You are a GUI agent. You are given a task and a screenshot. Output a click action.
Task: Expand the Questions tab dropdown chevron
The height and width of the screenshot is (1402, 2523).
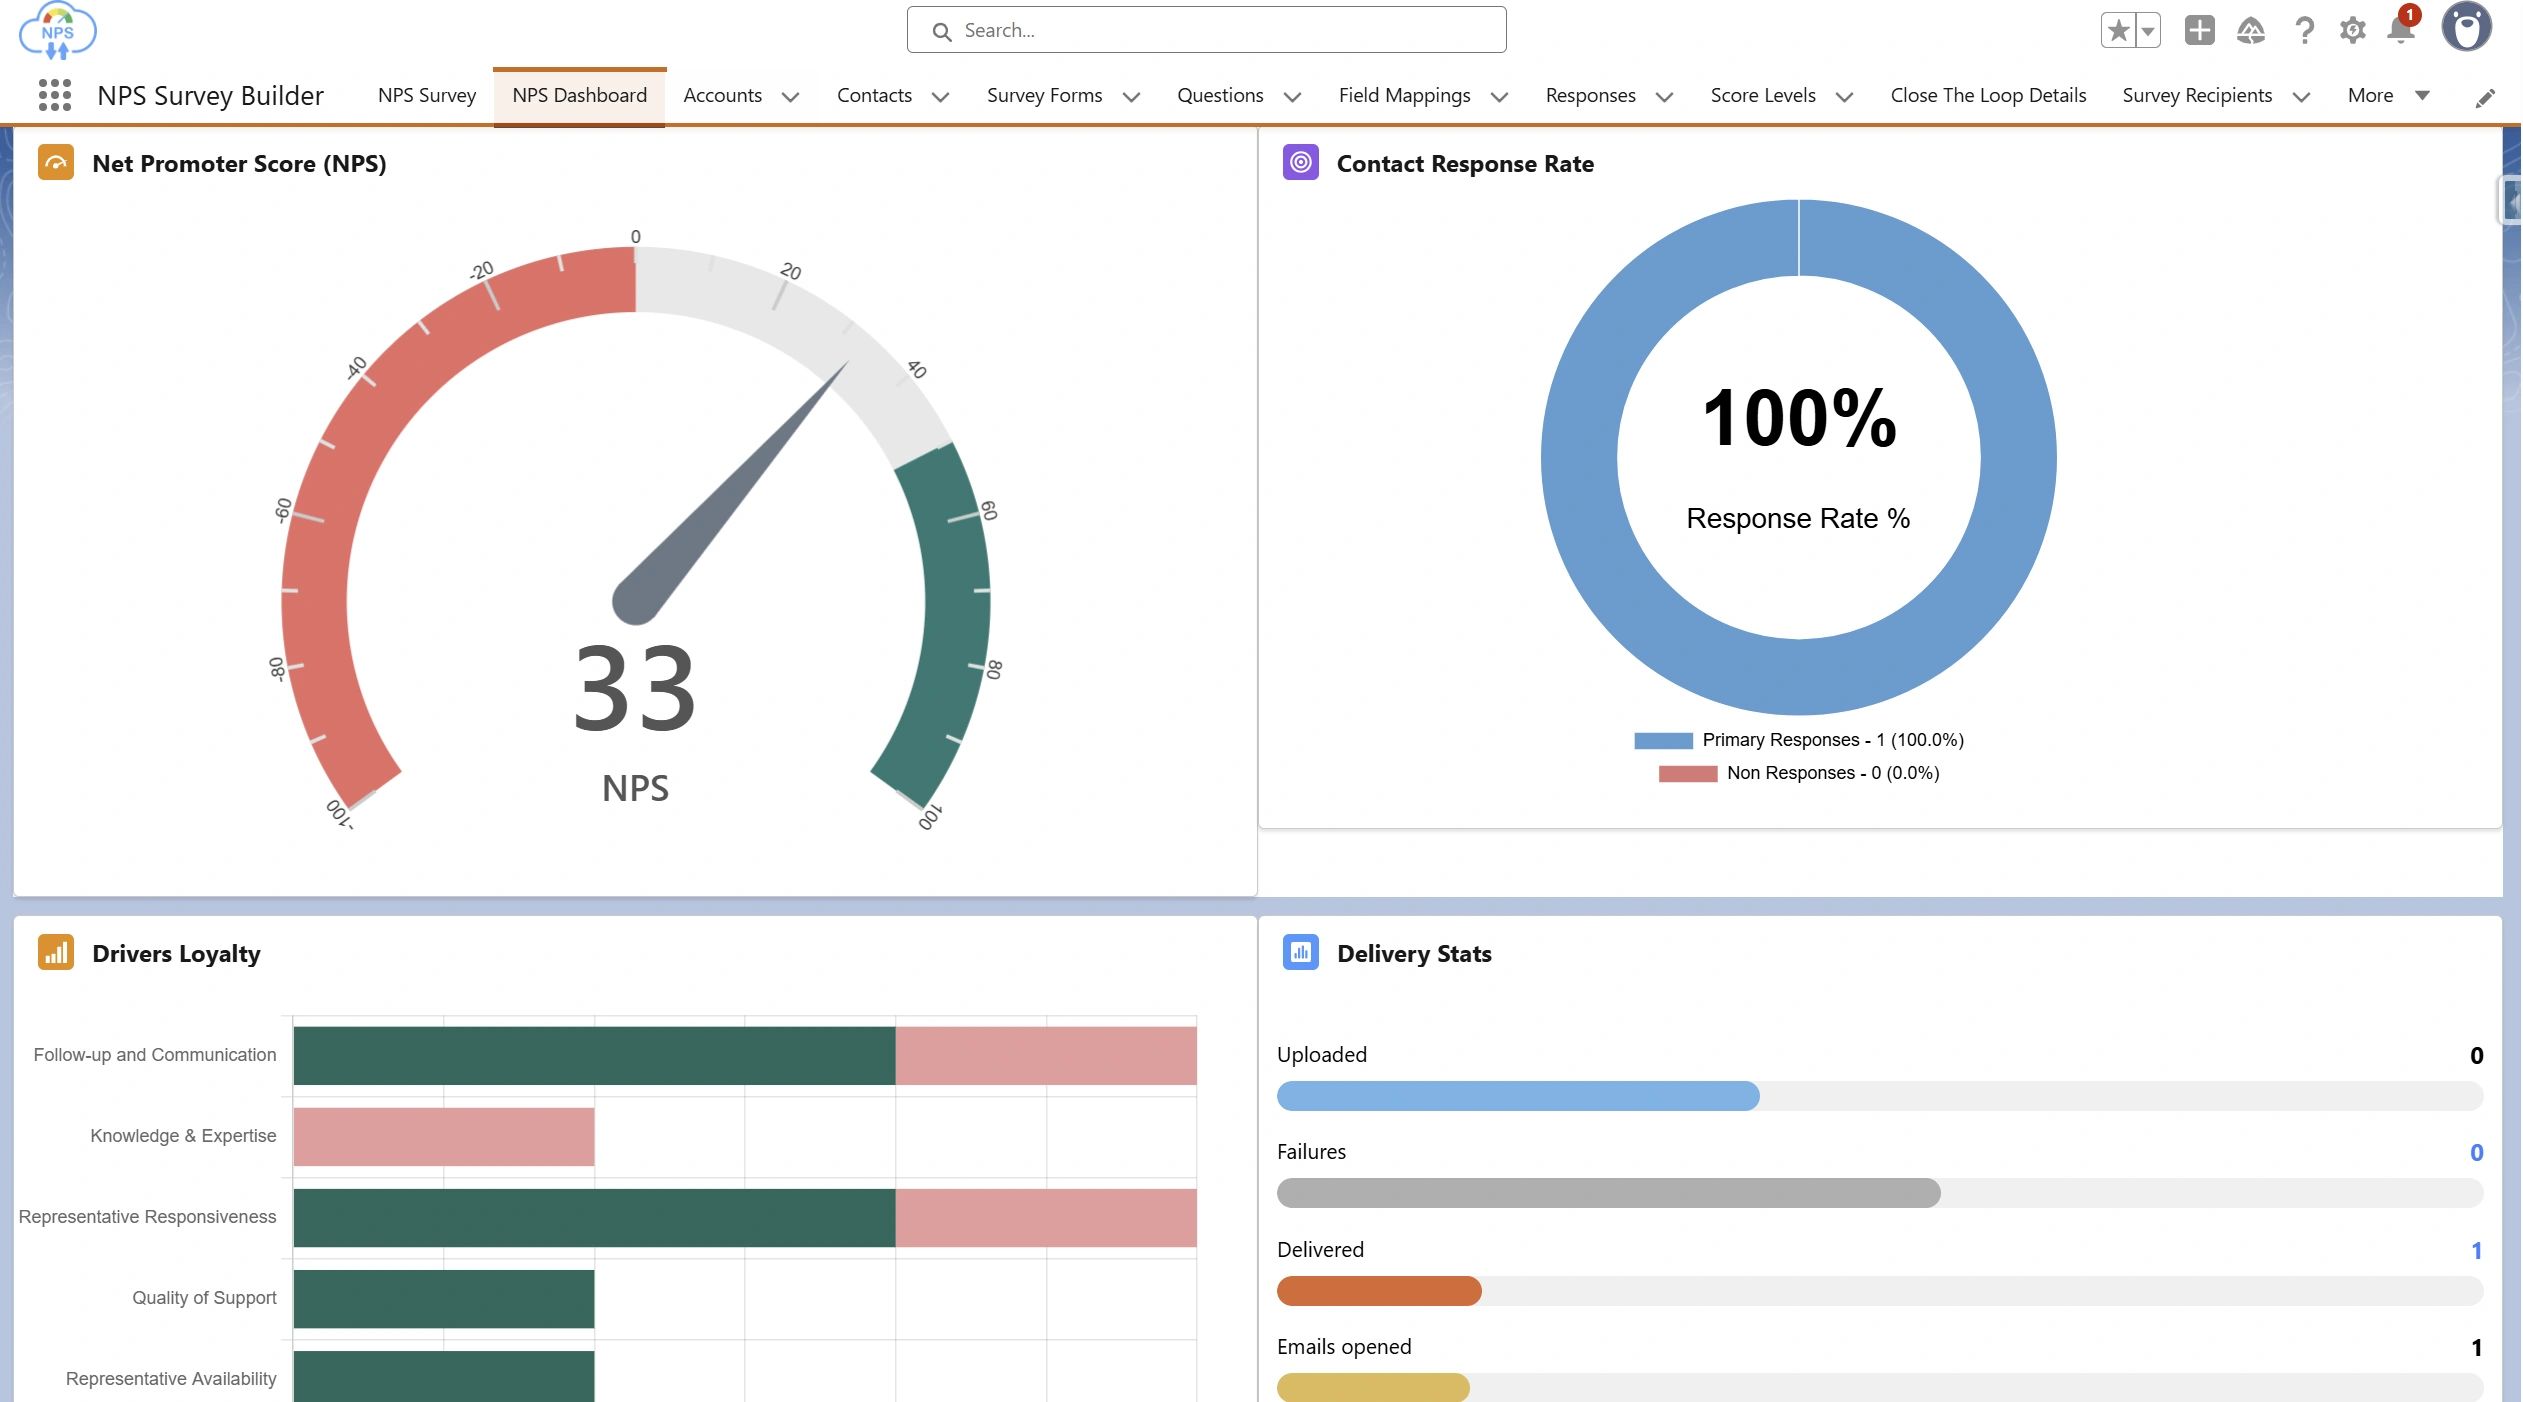[1292, 97]
